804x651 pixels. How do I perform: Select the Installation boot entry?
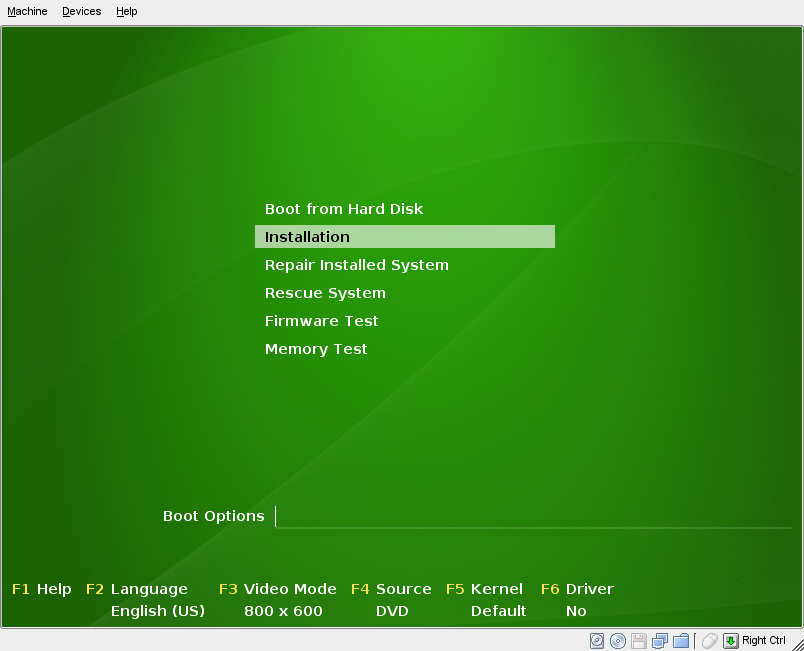(x=307, y=237)
